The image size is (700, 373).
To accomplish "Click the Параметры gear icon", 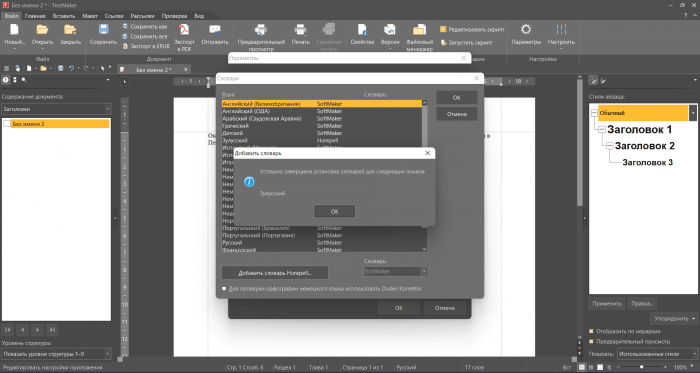I will tap(526, 30).
